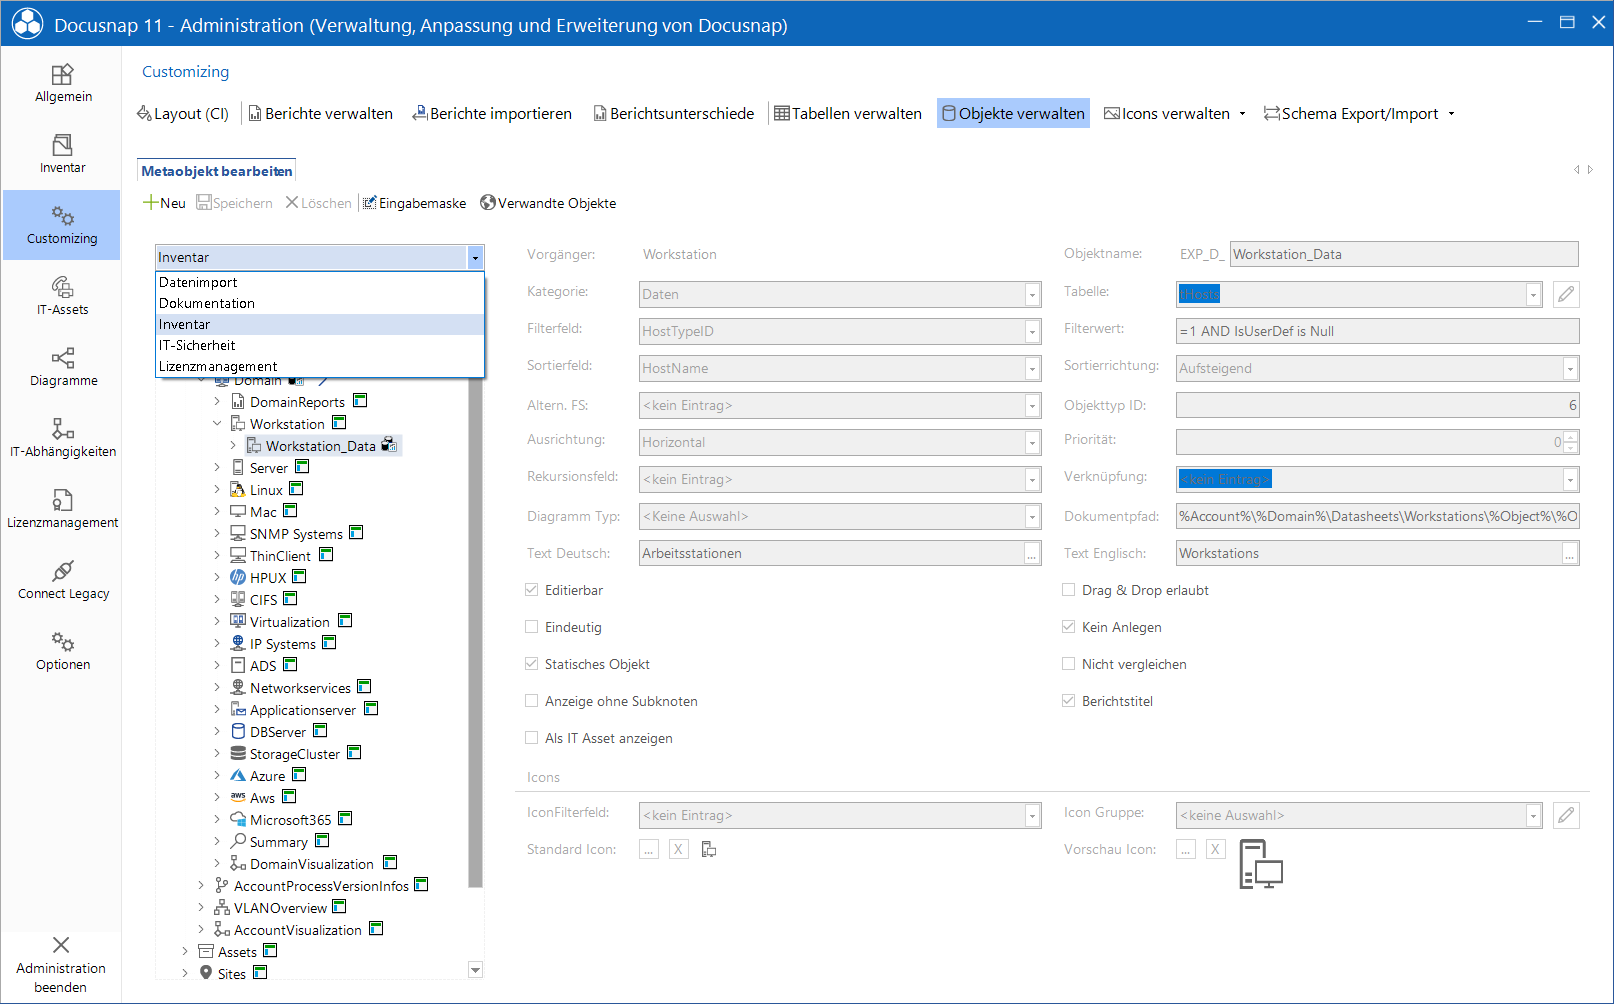
Task: Click the Speichern button
Action: (x=234, y=203)
